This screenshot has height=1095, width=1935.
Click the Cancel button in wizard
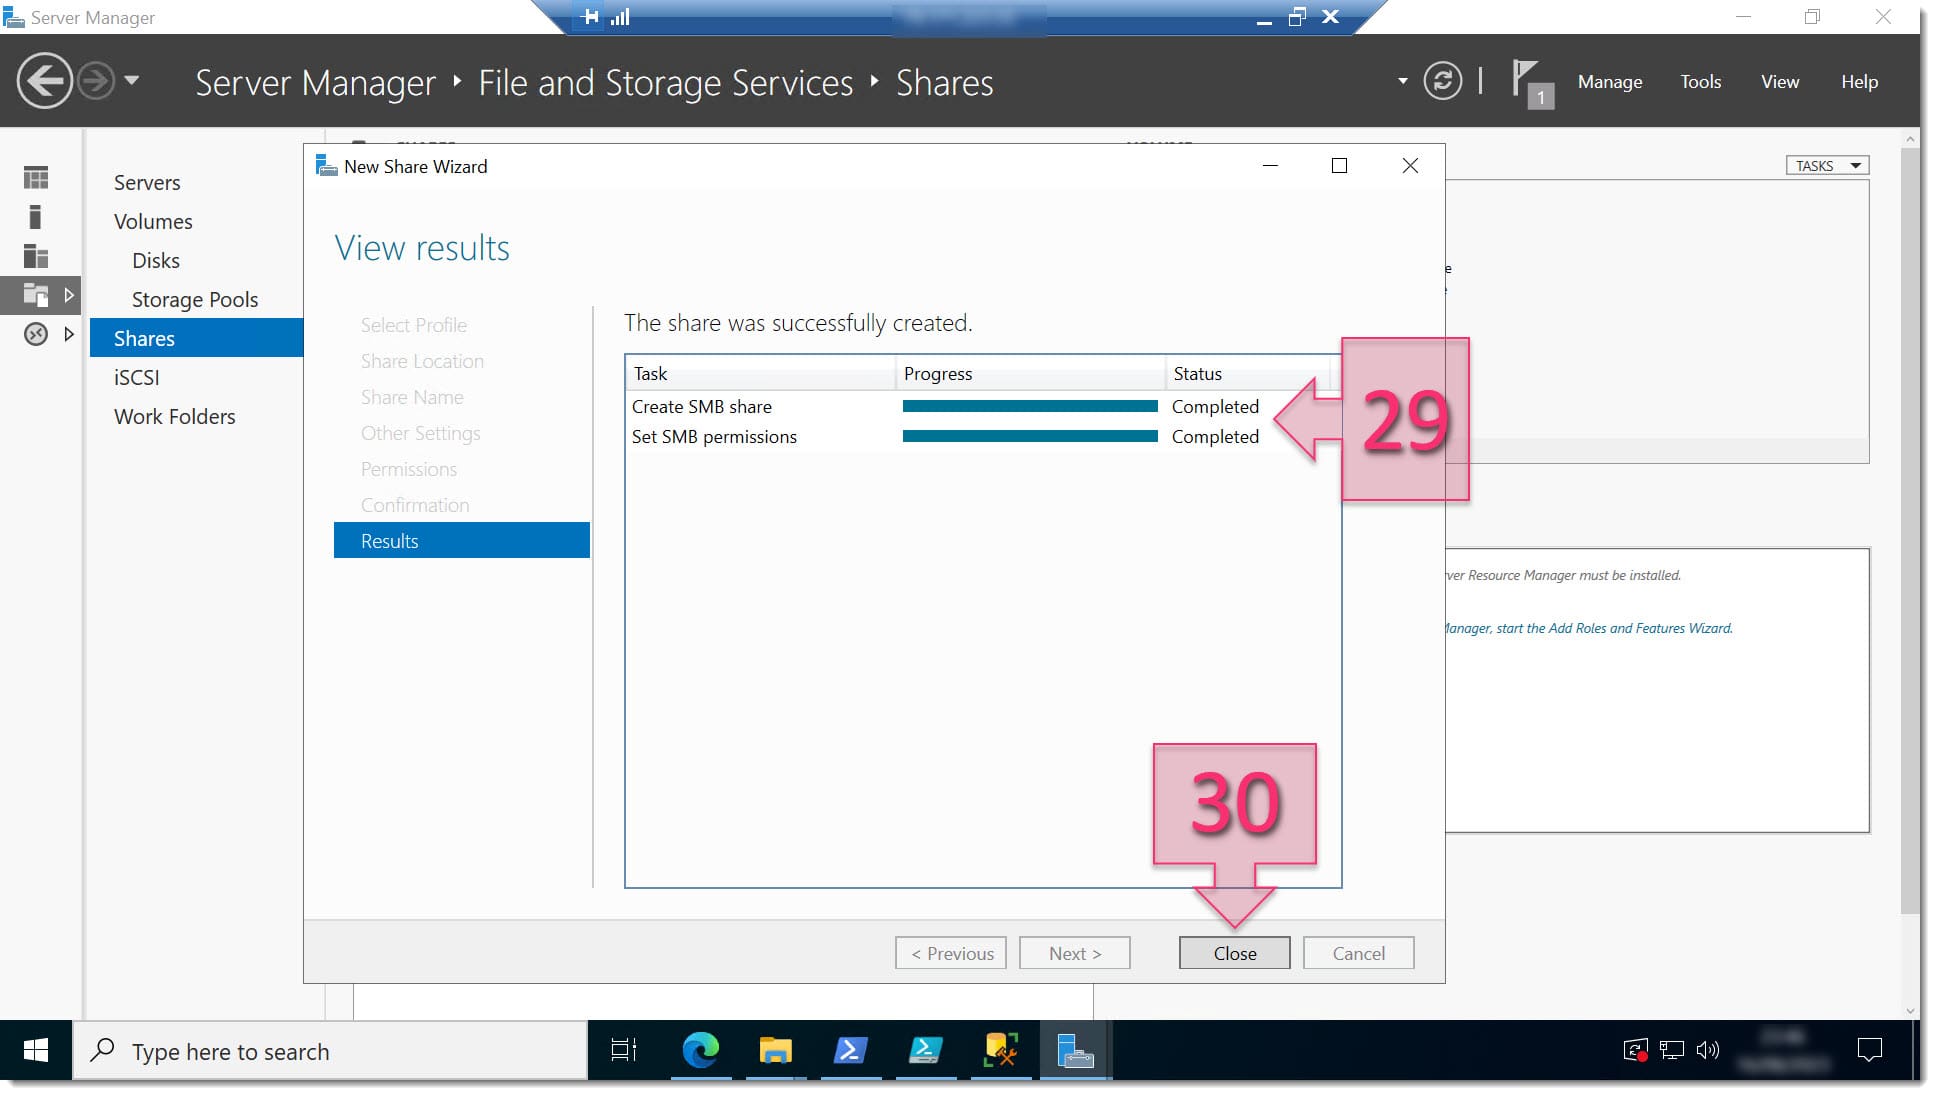[1358, 953]
